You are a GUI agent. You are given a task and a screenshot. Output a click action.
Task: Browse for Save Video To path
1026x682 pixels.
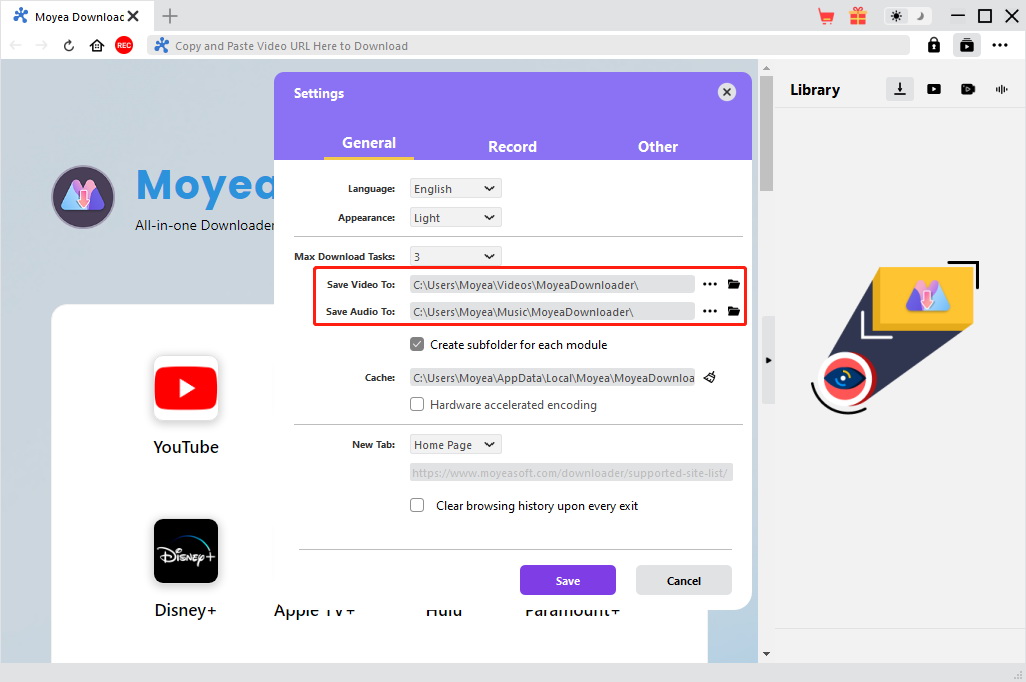710,284
